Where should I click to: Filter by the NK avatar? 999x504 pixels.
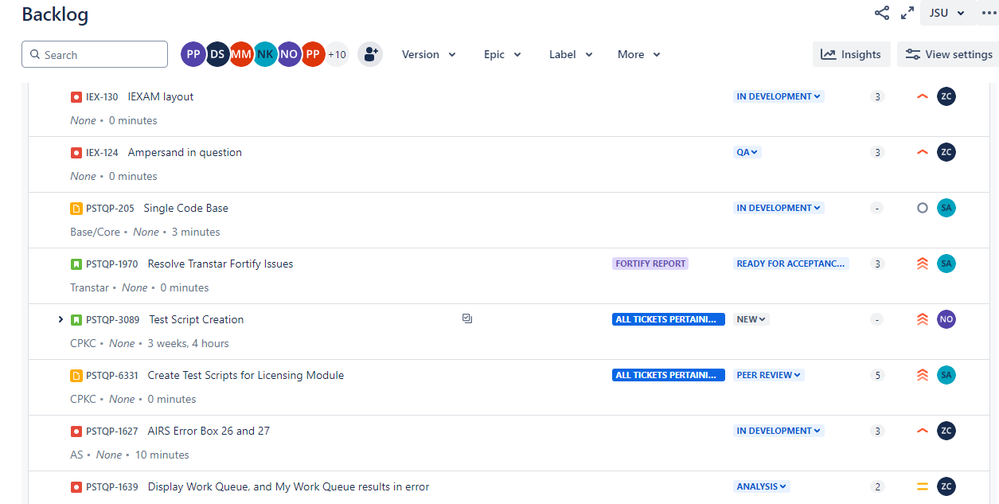click(265, 54)
